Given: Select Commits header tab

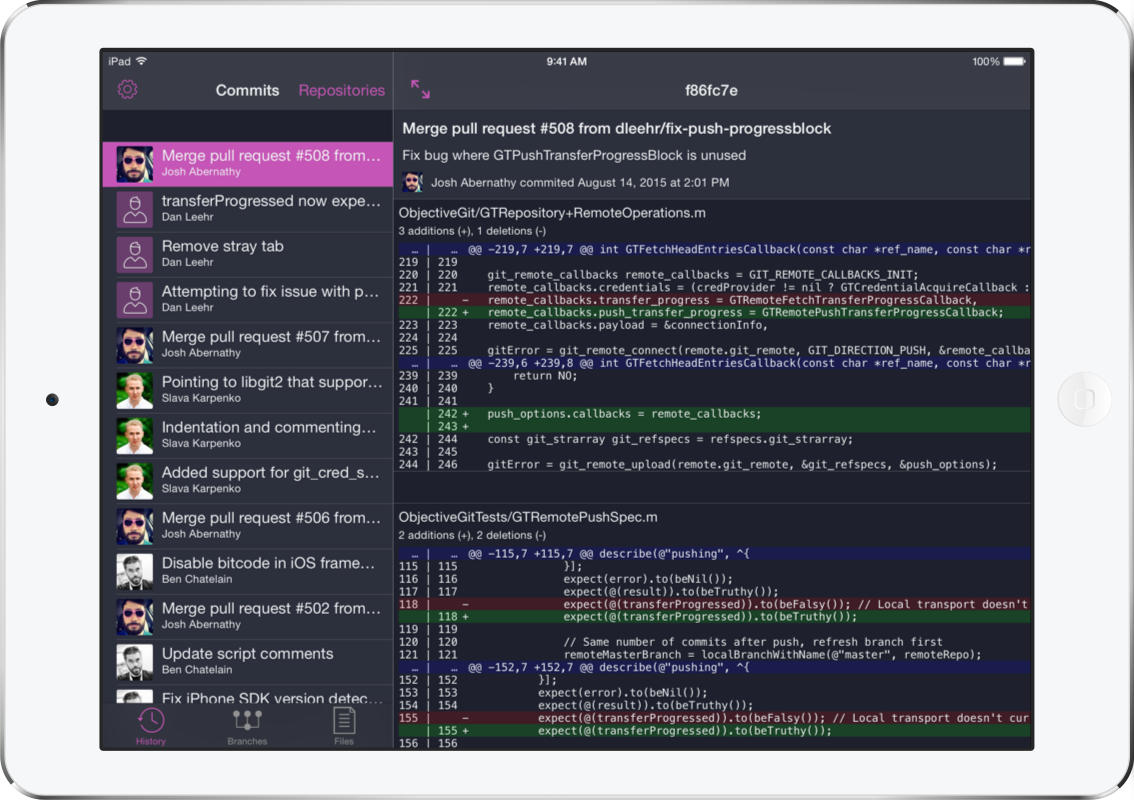Looking at the screenshot, I should (x=247, y=90).
